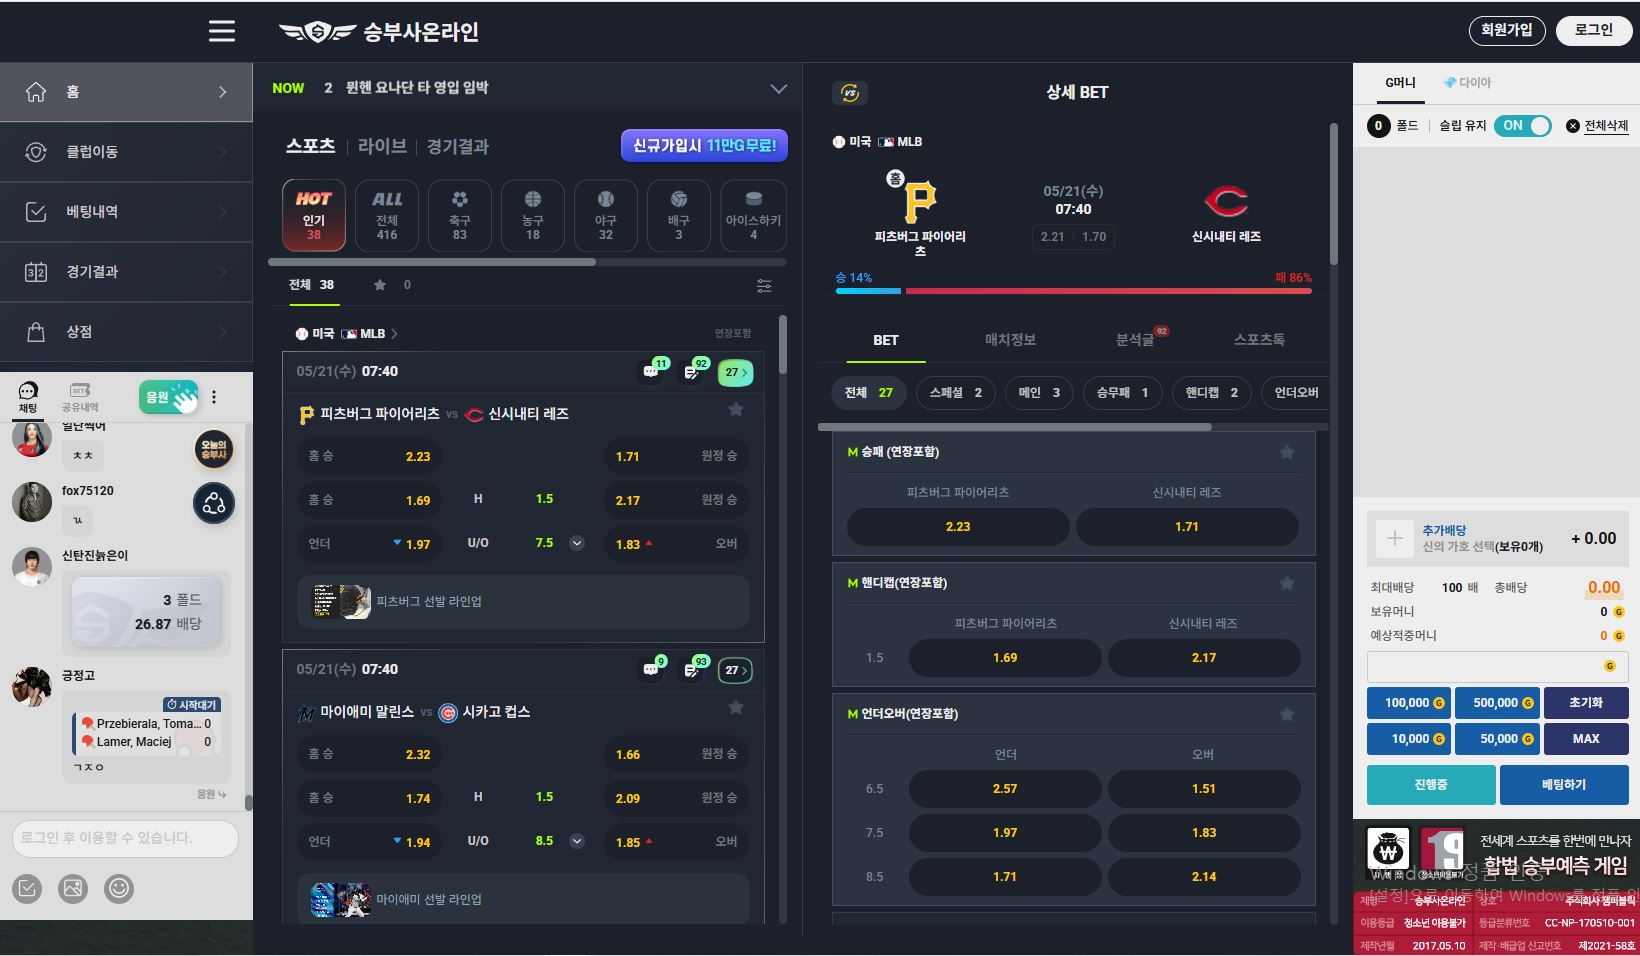Filter by 아이스하키 ice hockey icon
This screenshot has height=956, width=1640.
click(x=753, y=215)
